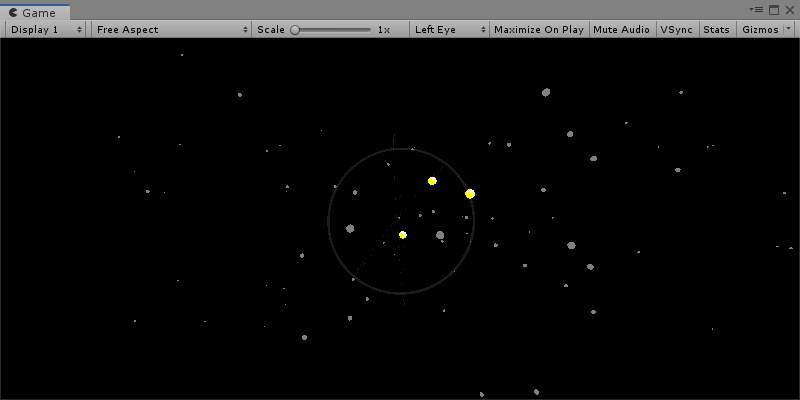Viewport: 800px width, 400px height.
Task: Toggle Mute Audio
Action: click(621, 30)
